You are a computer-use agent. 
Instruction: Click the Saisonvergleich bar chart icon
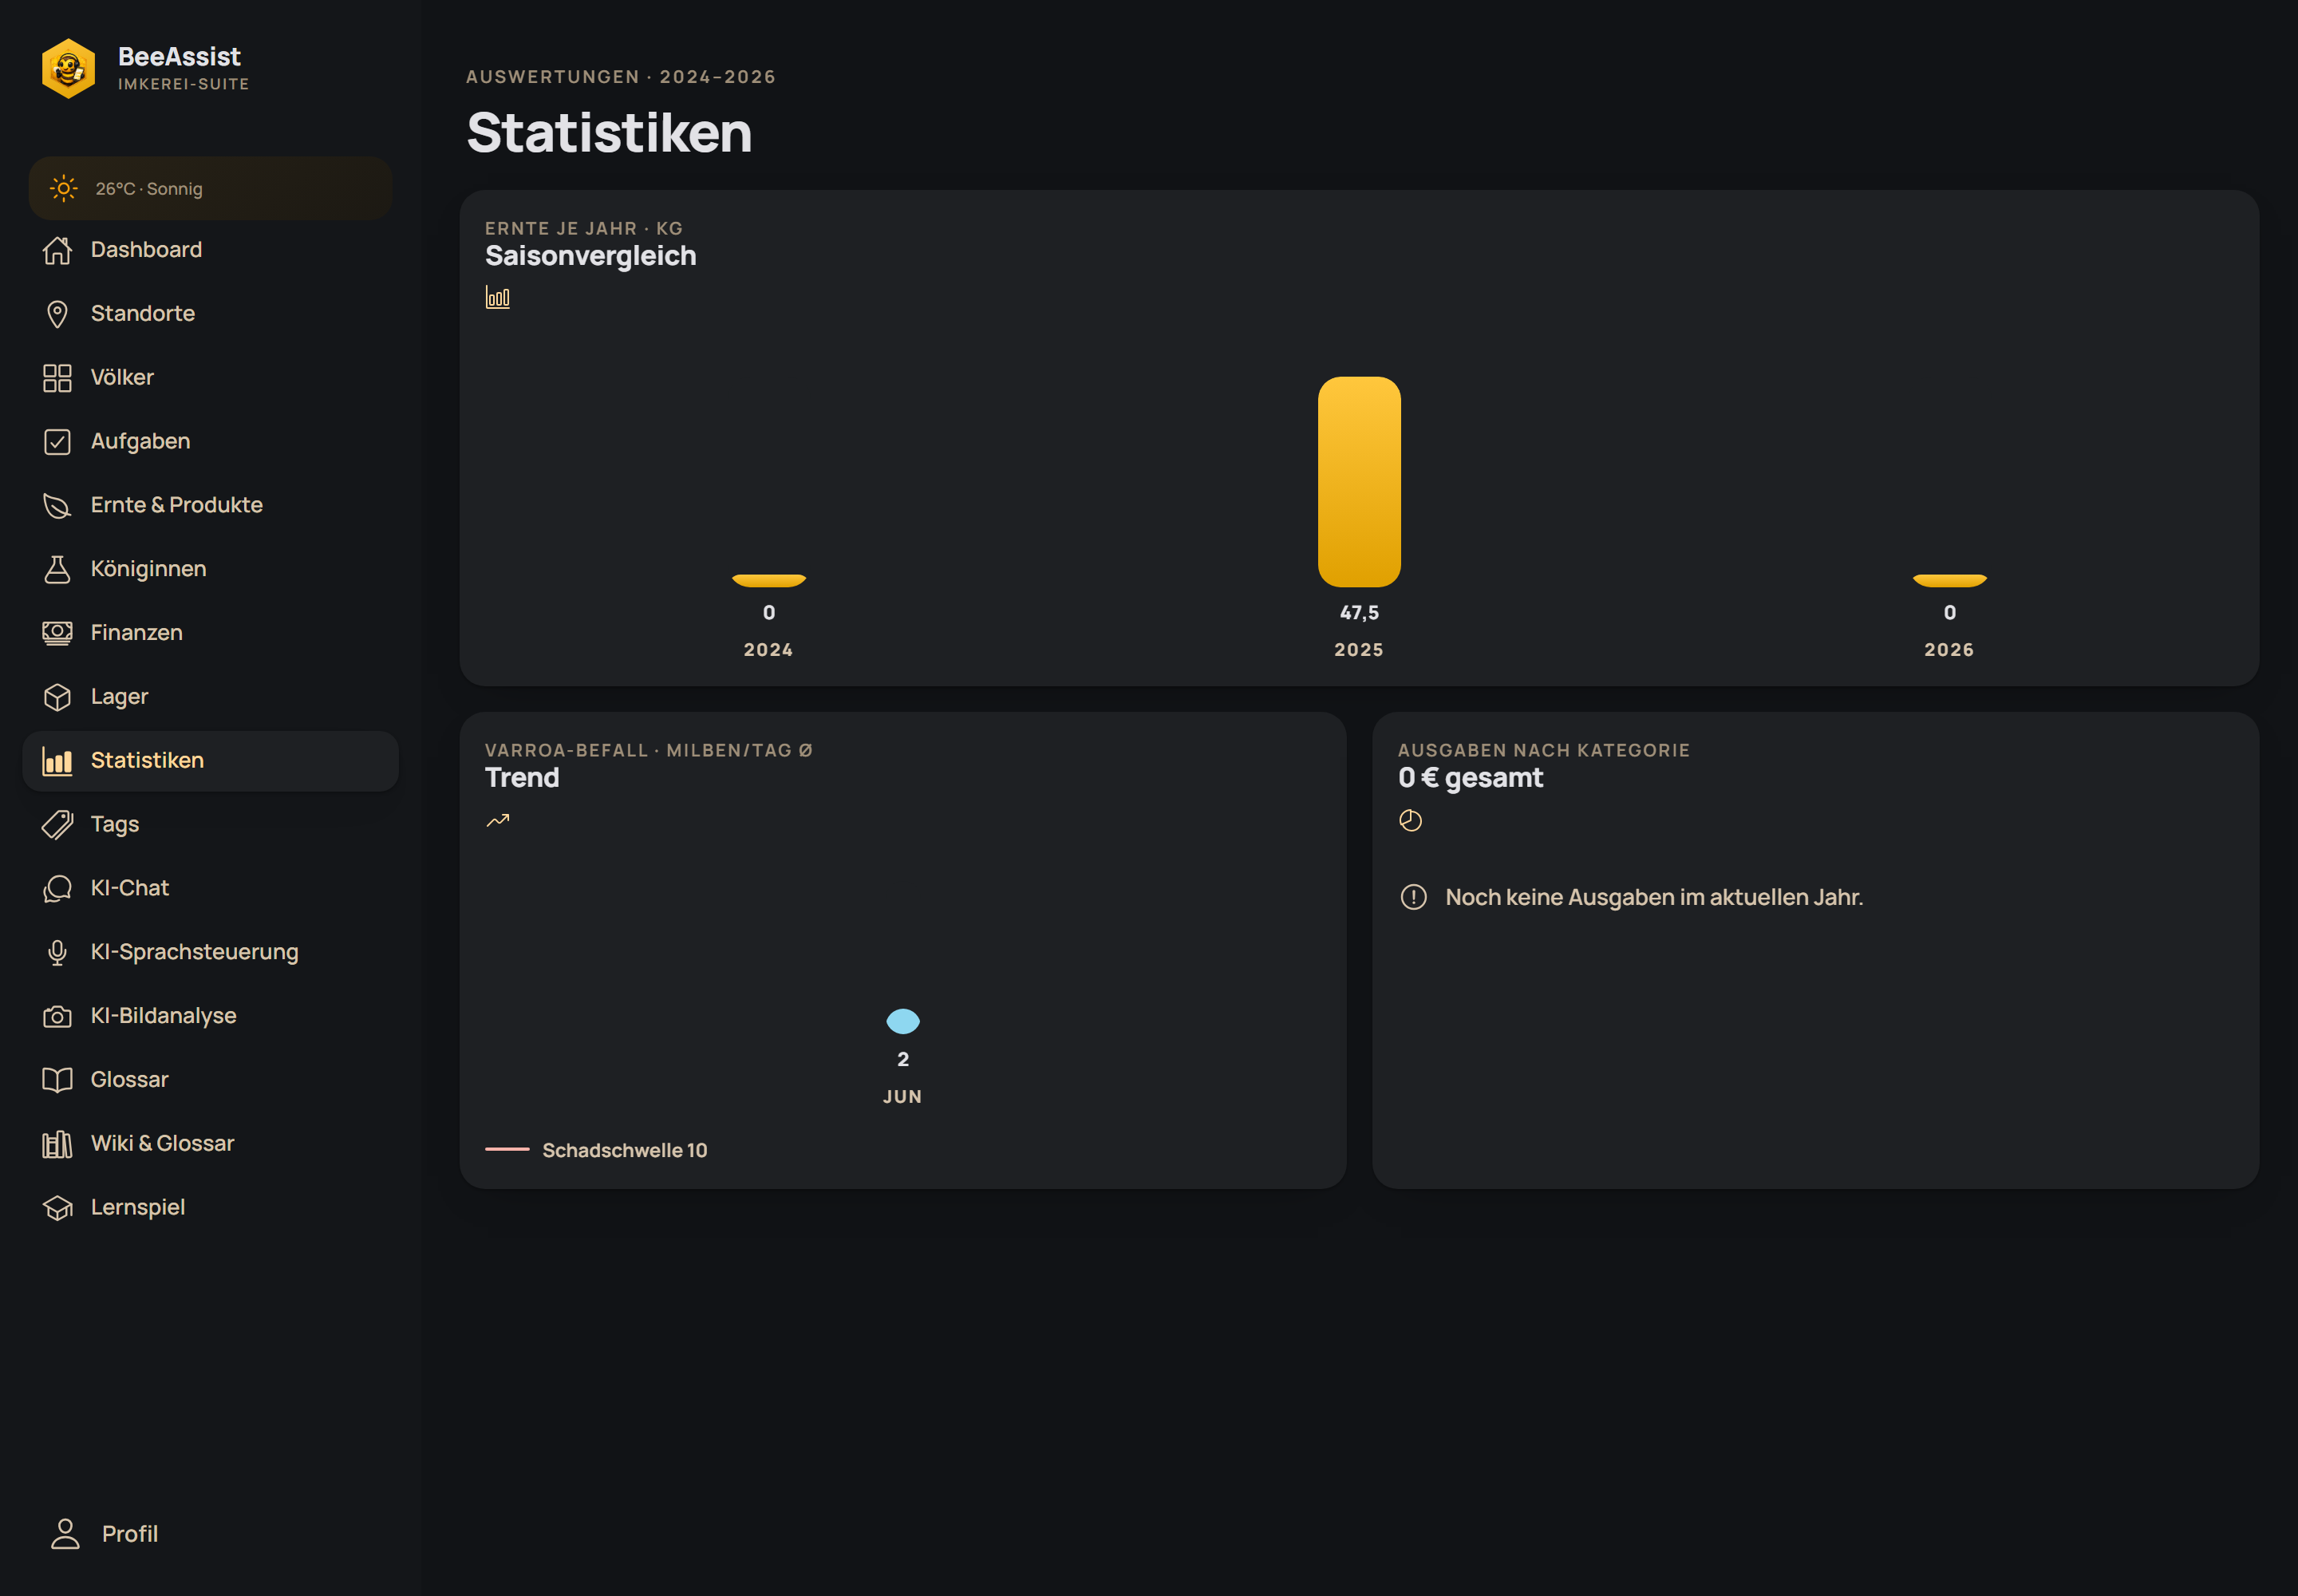(497, 297)
